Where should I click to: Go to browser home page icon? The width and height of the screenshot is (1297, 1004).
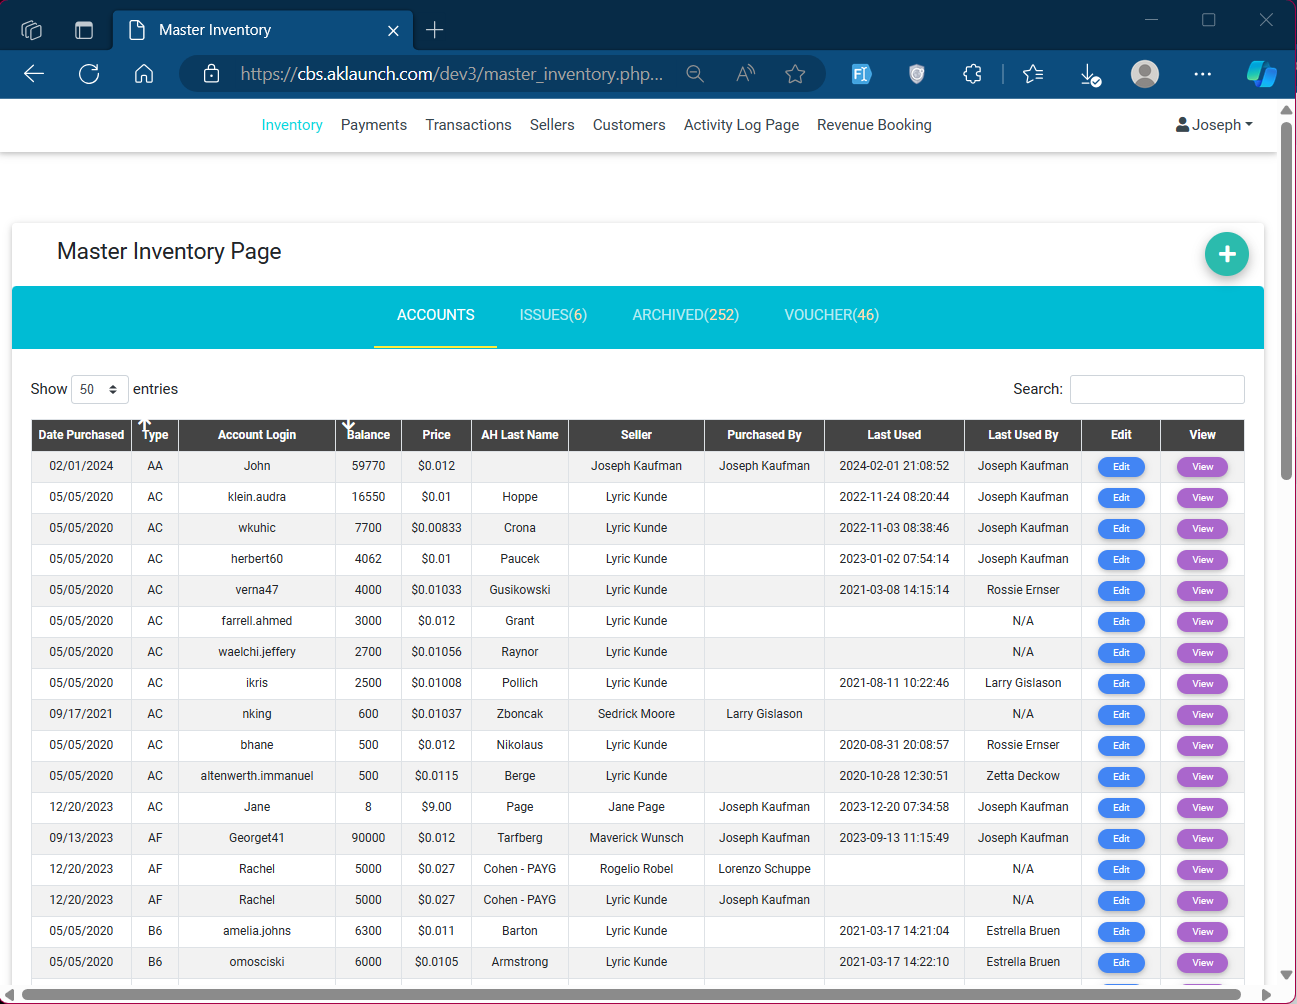144,74
